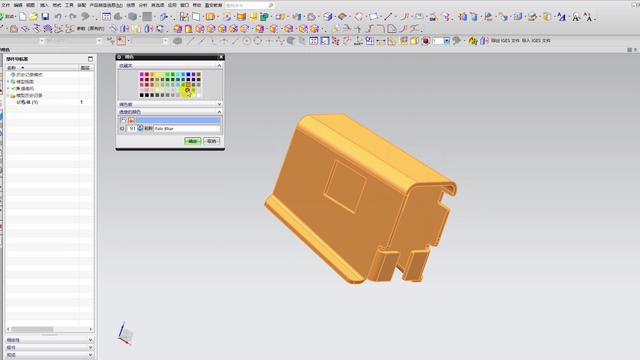Viewport: 640px width, 360px height.
Task: Expand the collapsed middle section in color dialog
Action: [219, 104]
